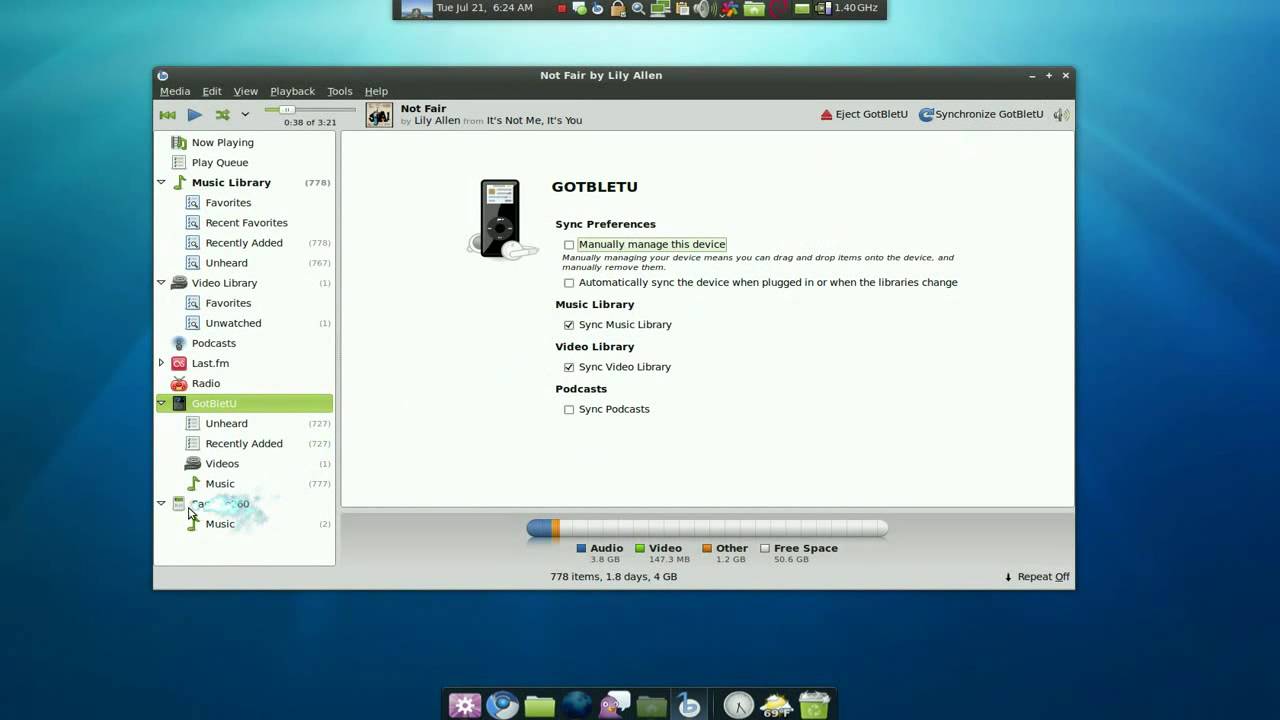Expand the Last.fm tree
The width and height of the screenshot is (1280, 720).
[x=161, y=363]
